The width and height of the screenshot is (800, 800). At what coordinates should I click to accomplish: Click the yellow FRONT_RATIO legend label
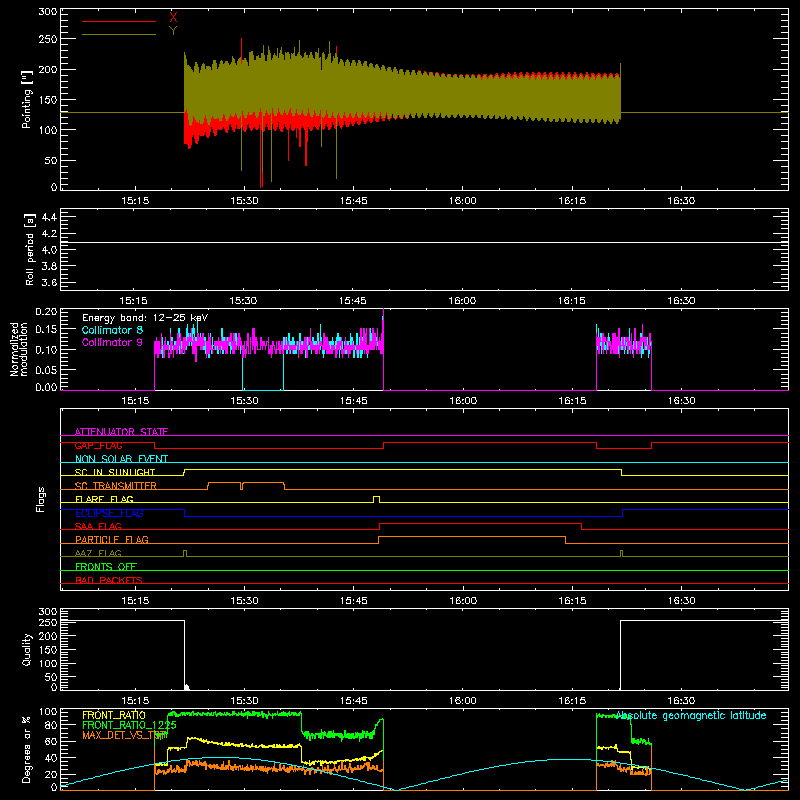114,715
